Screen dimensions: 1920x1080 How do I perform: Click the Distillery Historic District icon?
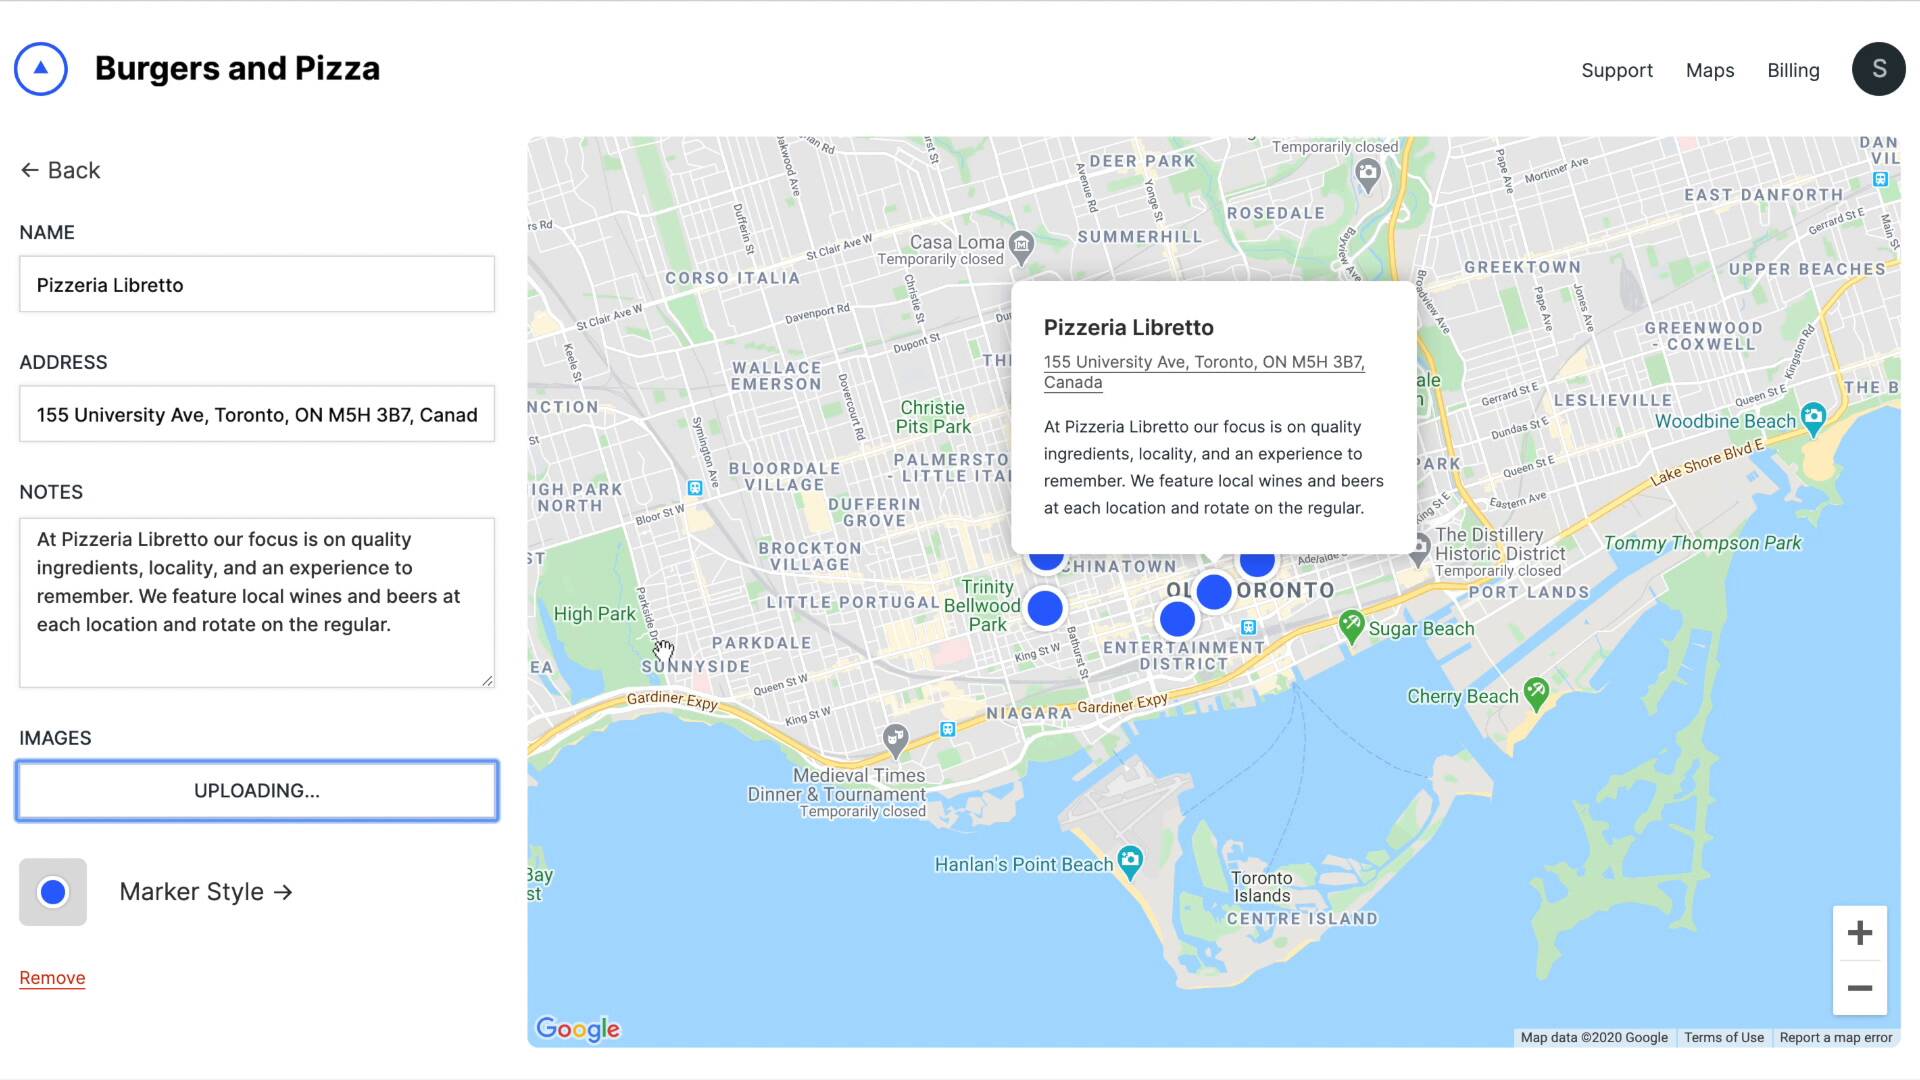coord(1417,548)
